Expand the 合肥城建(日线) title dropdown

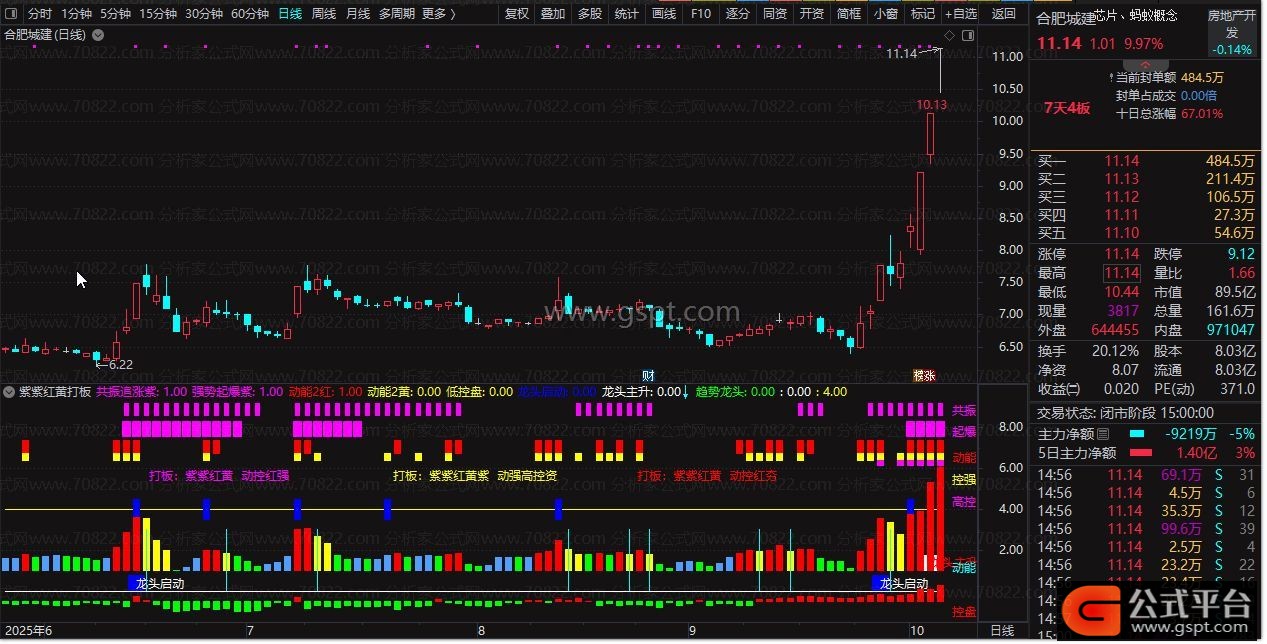97,34
